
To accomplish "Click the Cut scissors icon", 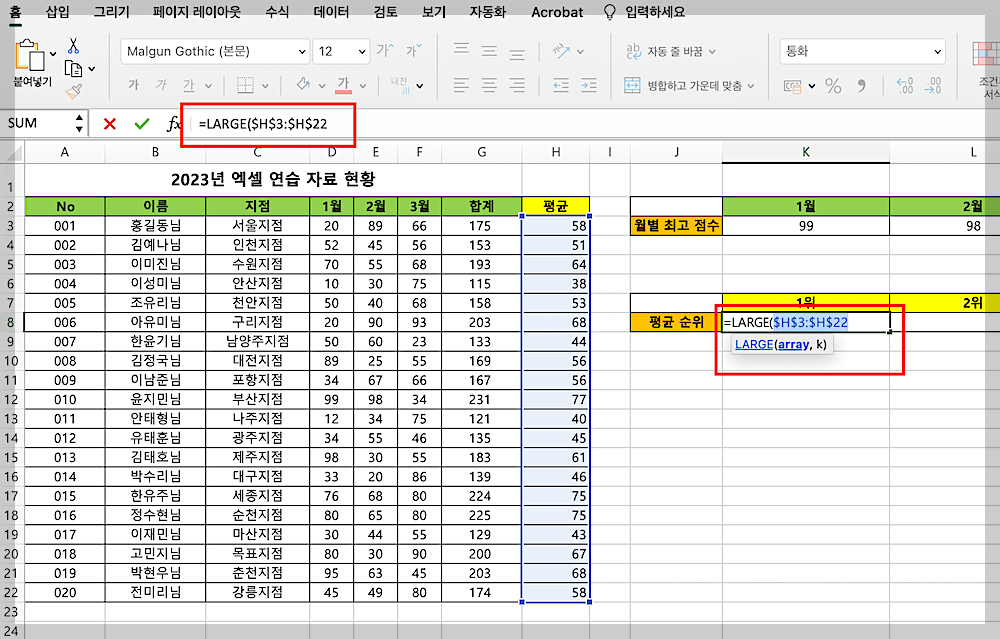I will click(73, 45).
